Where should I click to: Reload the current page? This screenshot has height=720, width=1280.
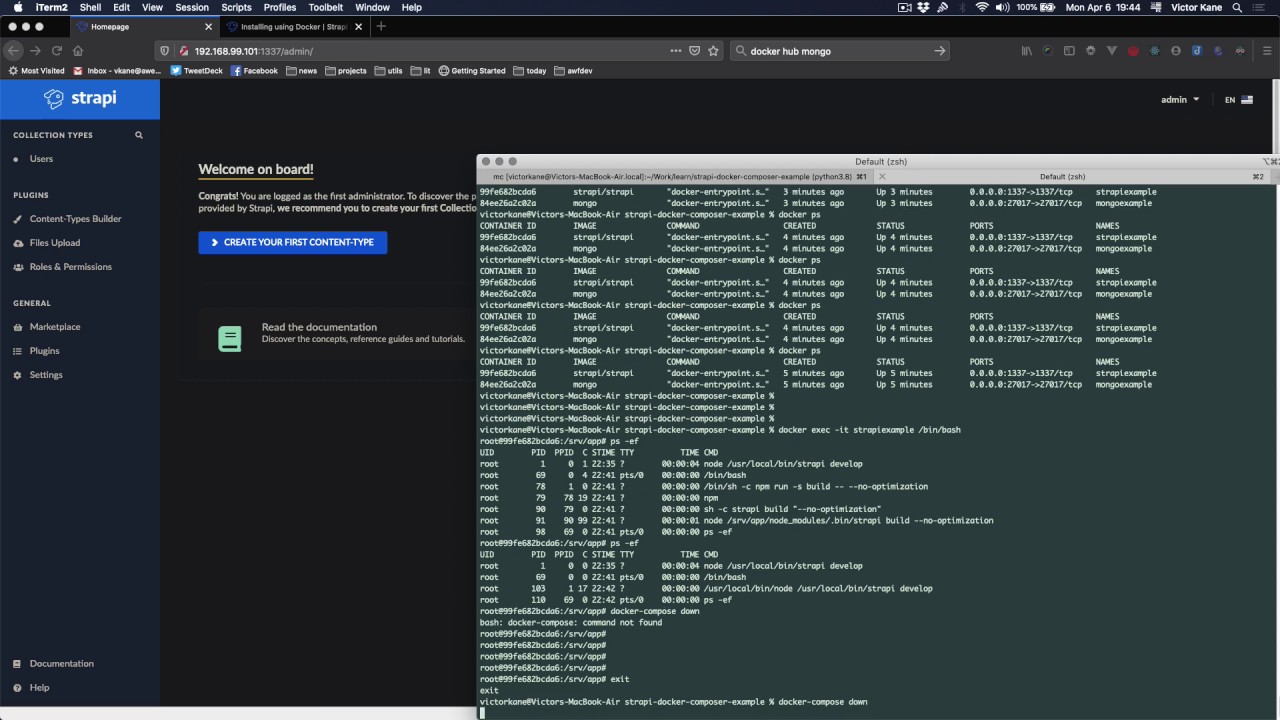pyautogui.click(x=57, y=51)
